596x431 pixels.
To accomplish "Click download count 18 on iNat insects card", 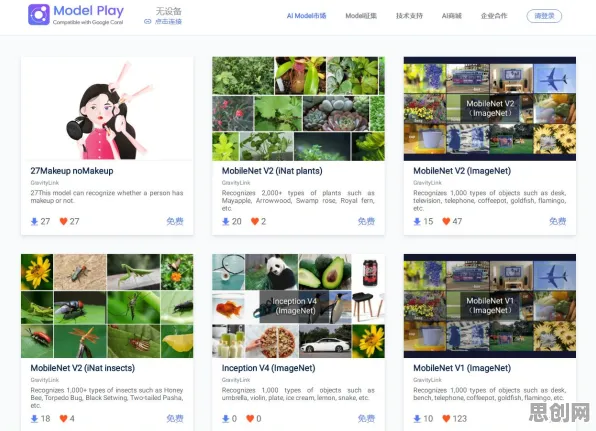I will coord(46,418).
